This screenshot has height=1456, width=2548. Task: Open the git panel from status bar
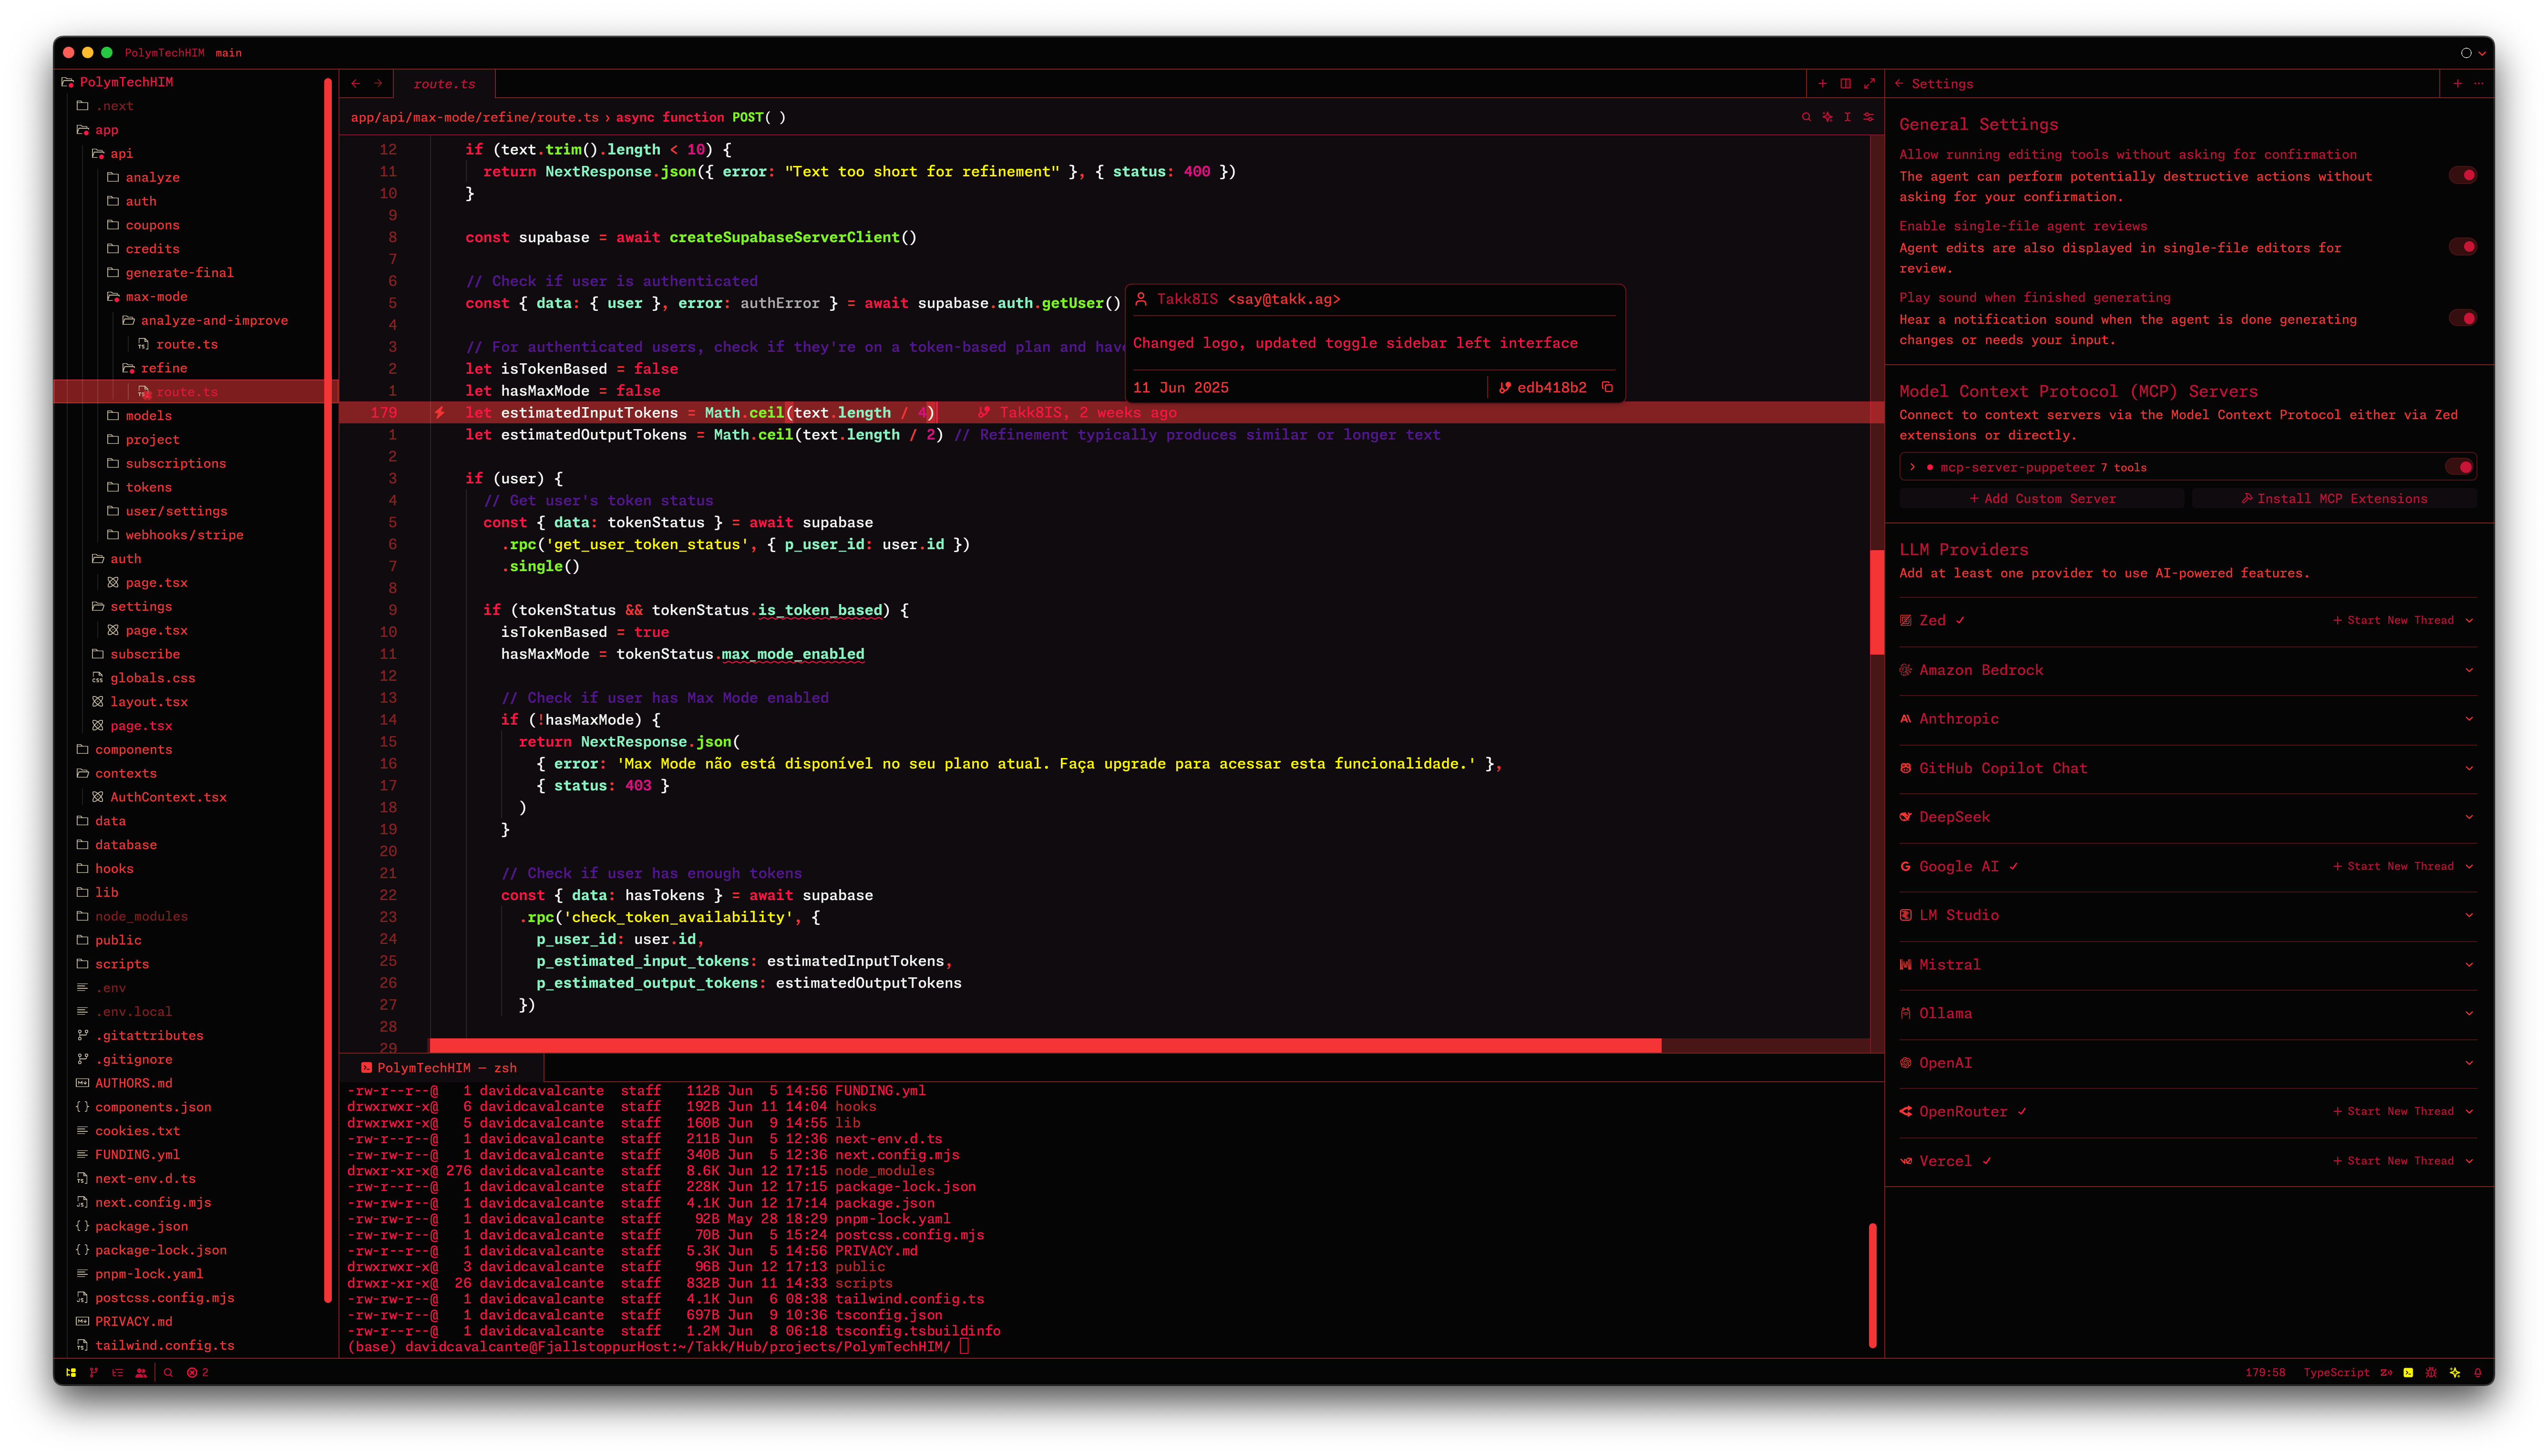click(94, 1372)
